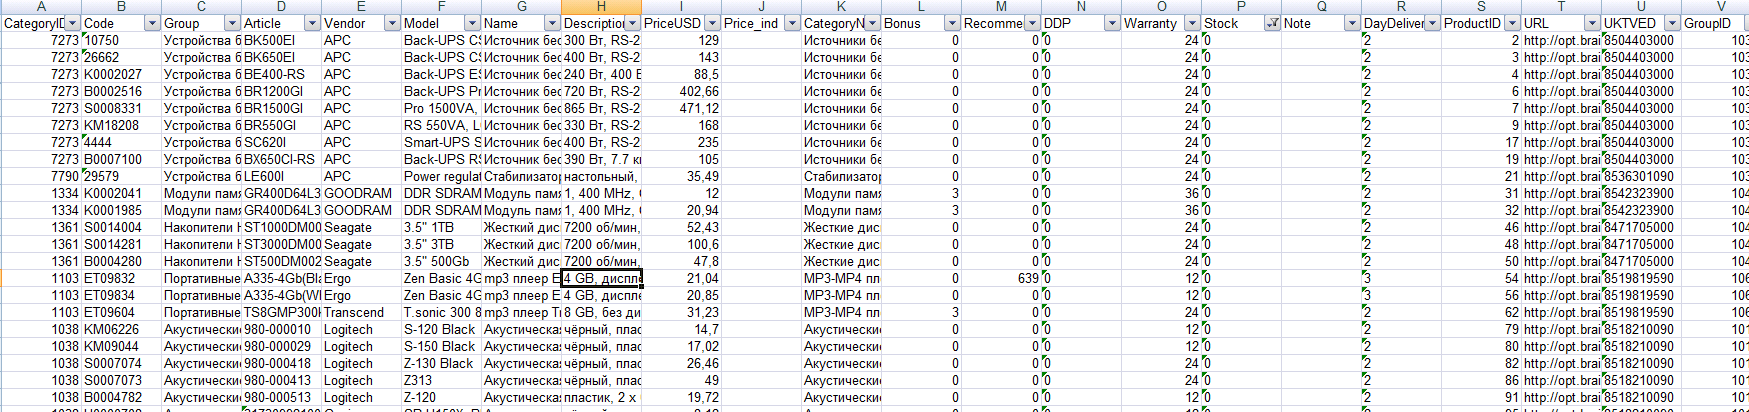Select the price cell 402,66
1749x412 pixels.
681,91
